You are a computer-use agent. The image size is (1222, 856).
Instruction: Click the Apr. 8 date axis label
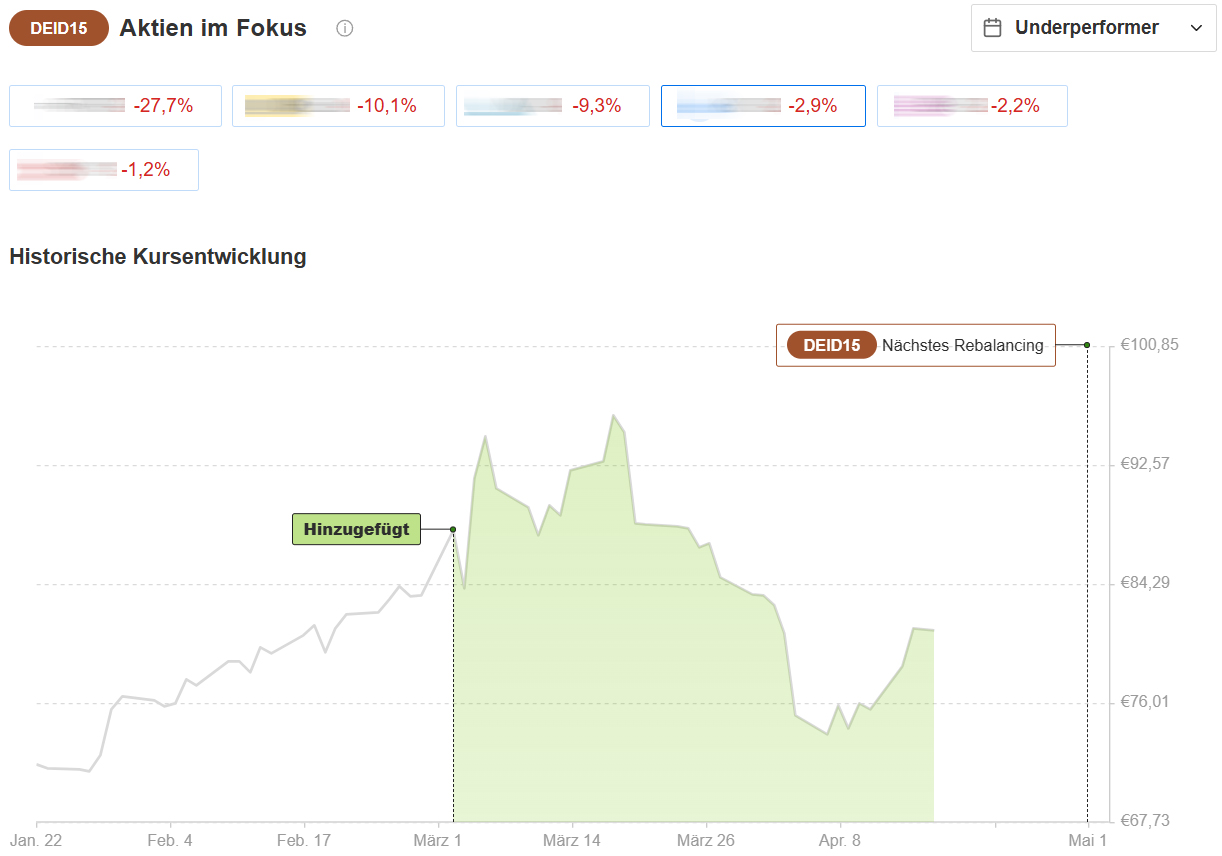[840, 841]
